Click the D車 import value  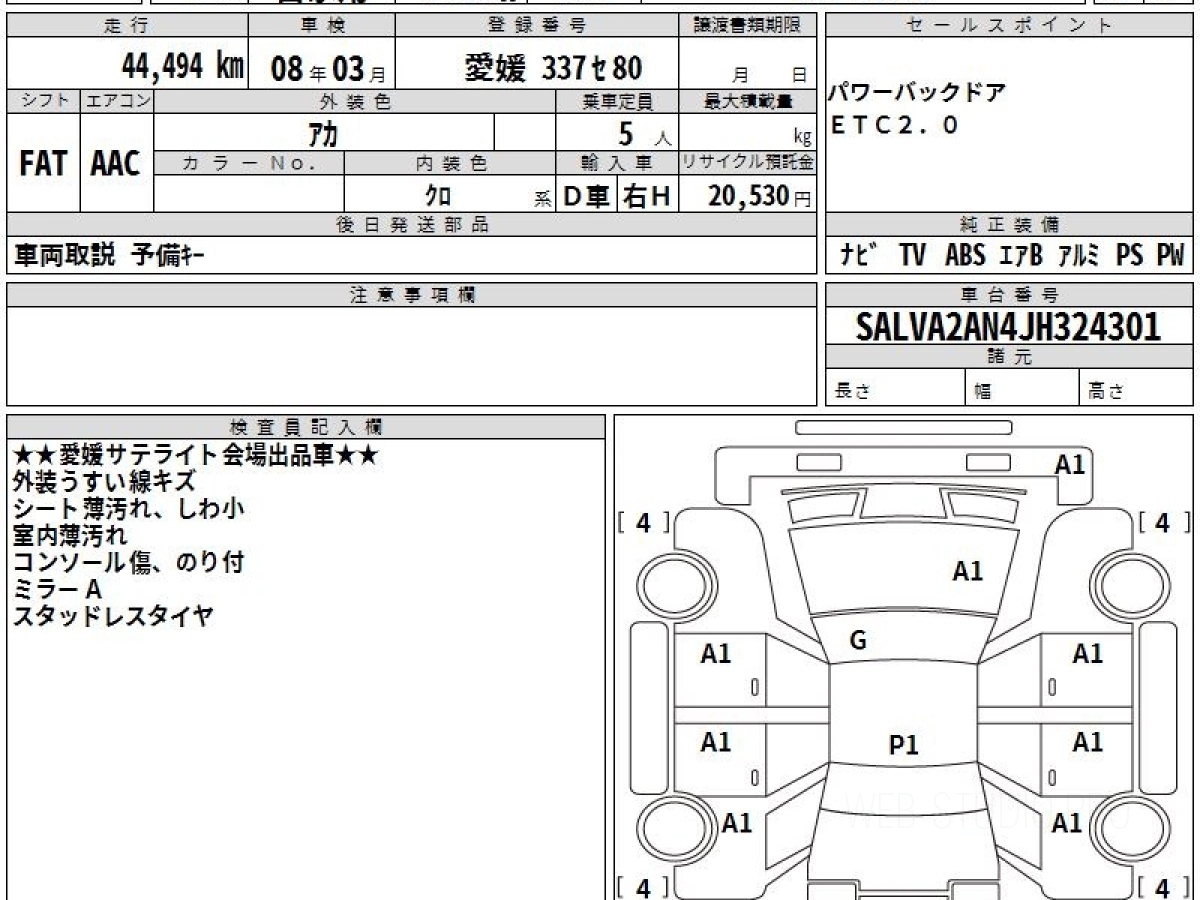click(x=586, y=196)
